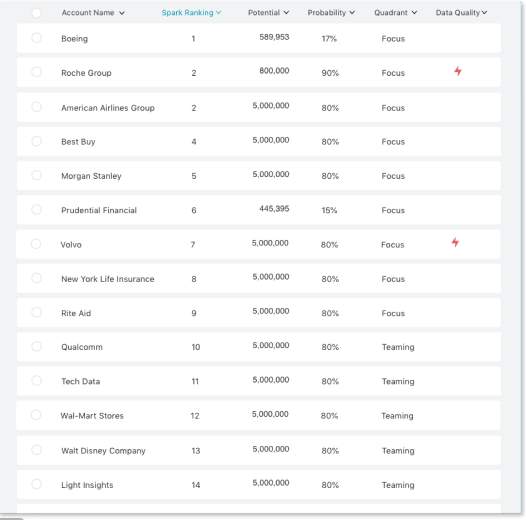Select the Roche Group row checkbox
Screen dimensions: 526x520
tap(37, 72)
